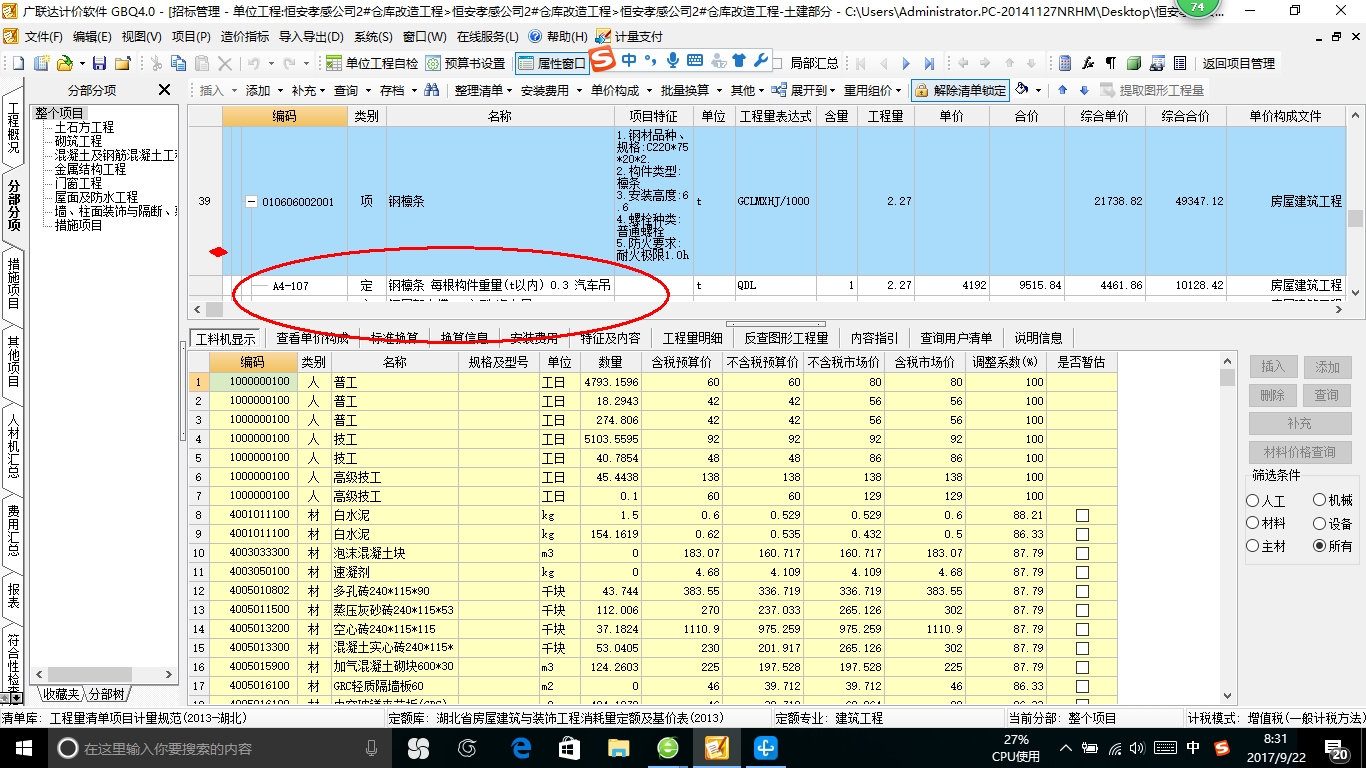Click the fx formula icon
1366x768 pixels.
point(1088,63)
